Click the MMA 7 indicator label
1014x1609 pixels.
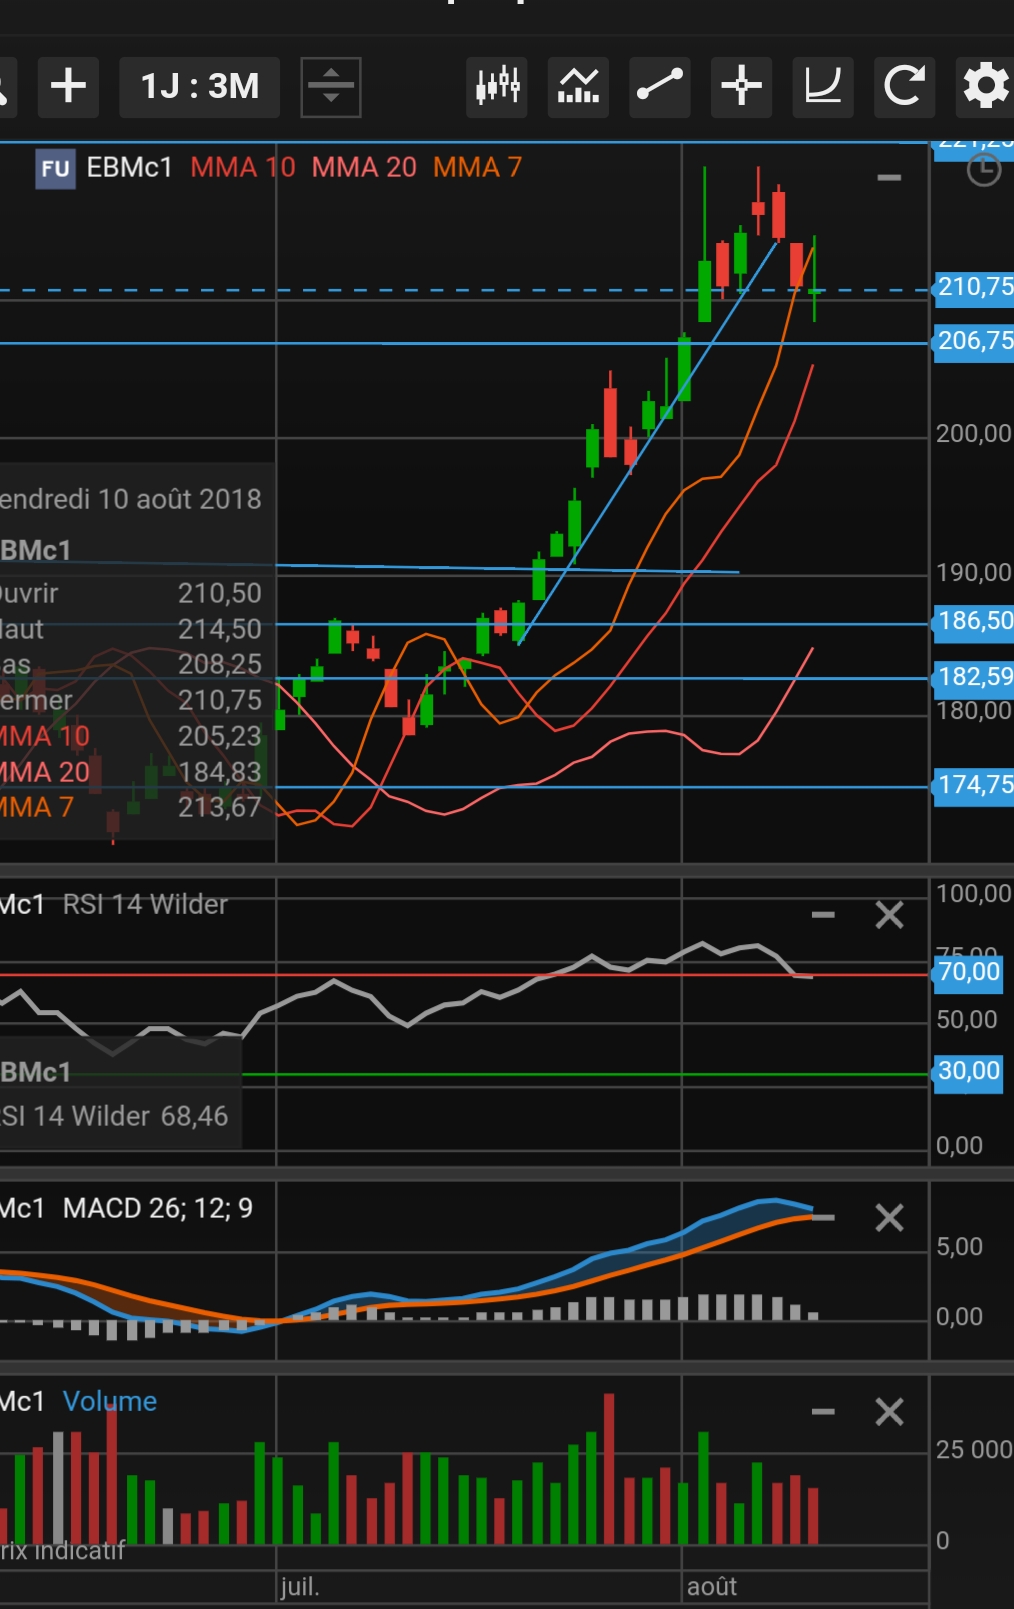point(477,167)
